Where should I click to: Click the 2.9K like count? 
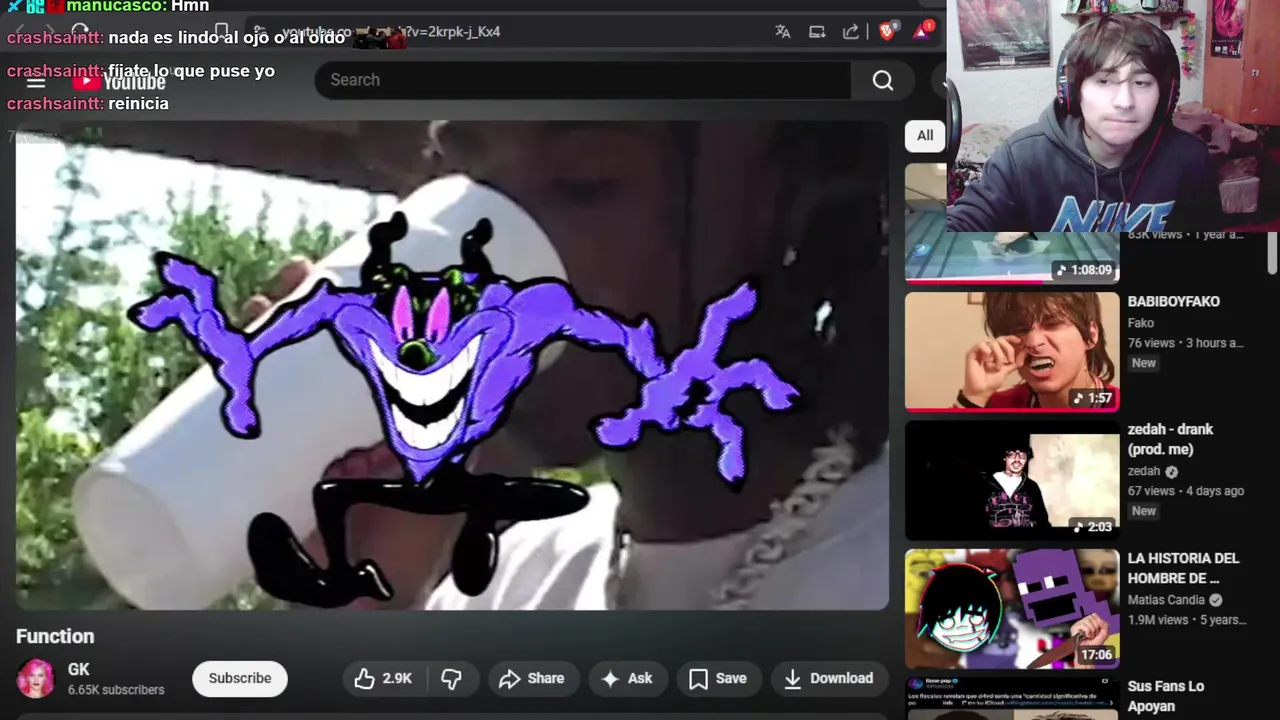(x=397, y=679)
